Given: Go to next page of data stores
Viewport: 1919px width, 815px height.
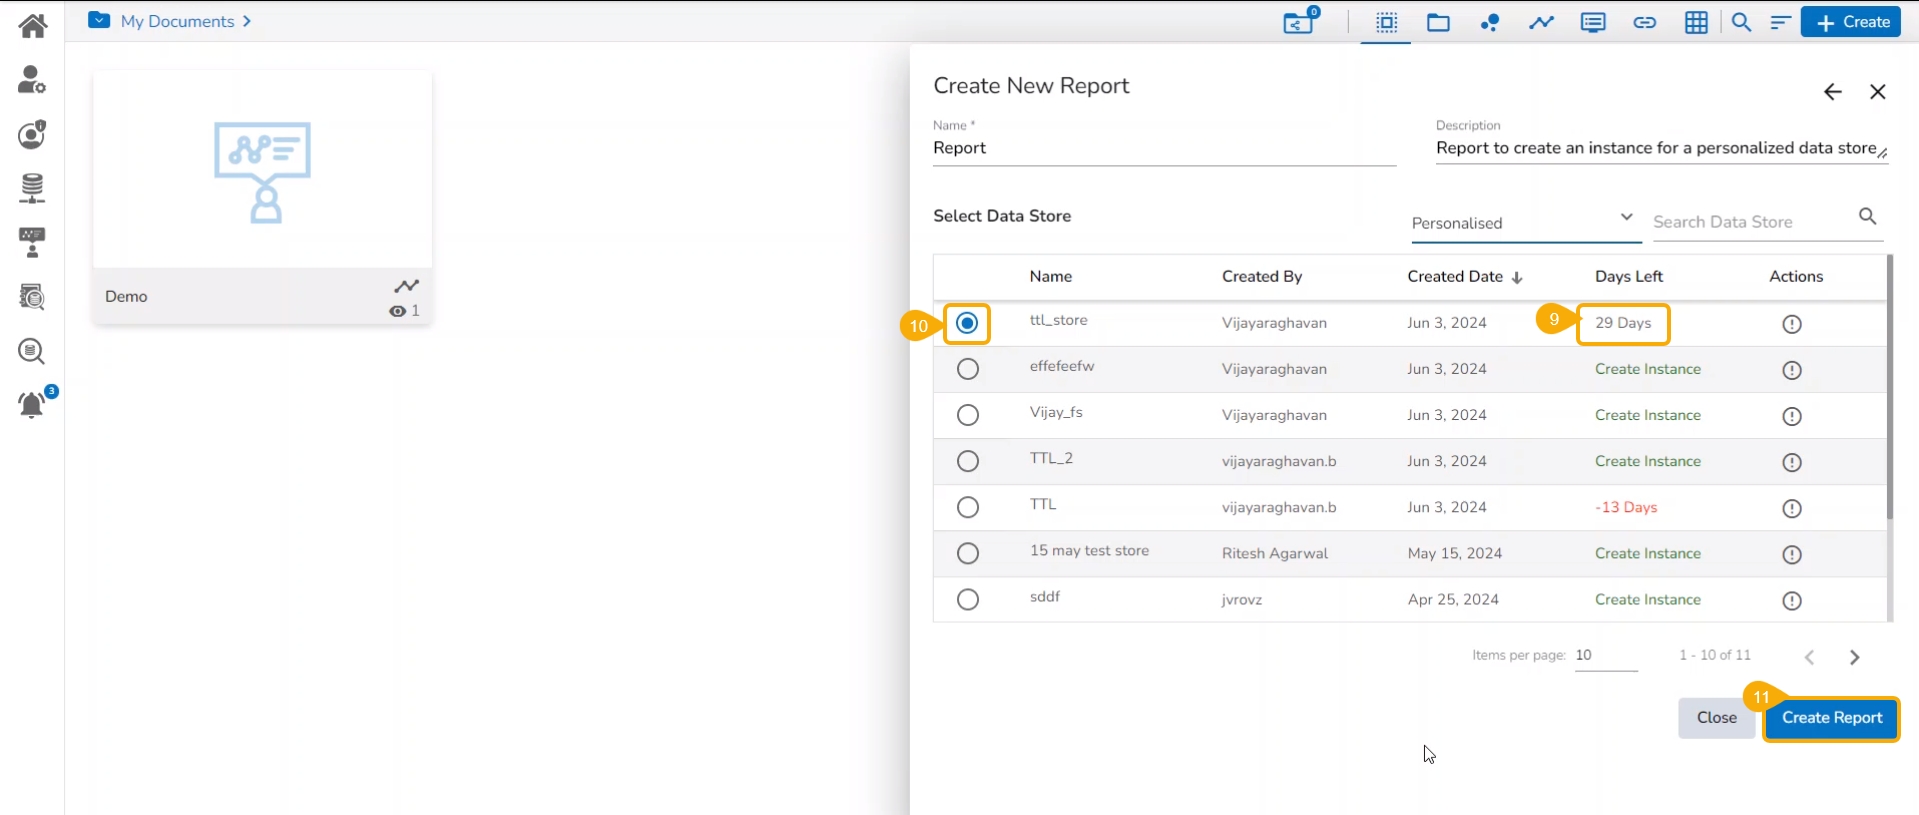Looking at the screenshot, I should point(1854,657).
